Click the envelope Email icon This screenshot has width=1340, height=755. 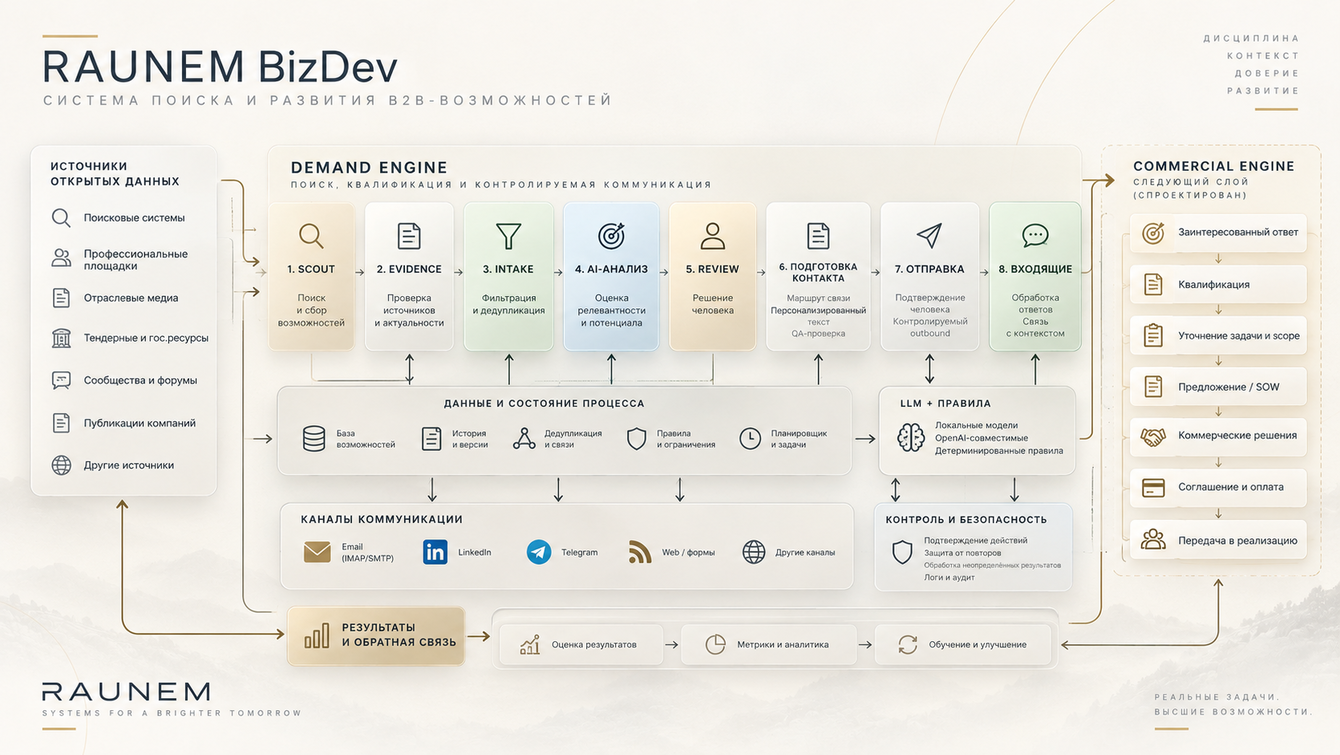[x=317, y=552]
